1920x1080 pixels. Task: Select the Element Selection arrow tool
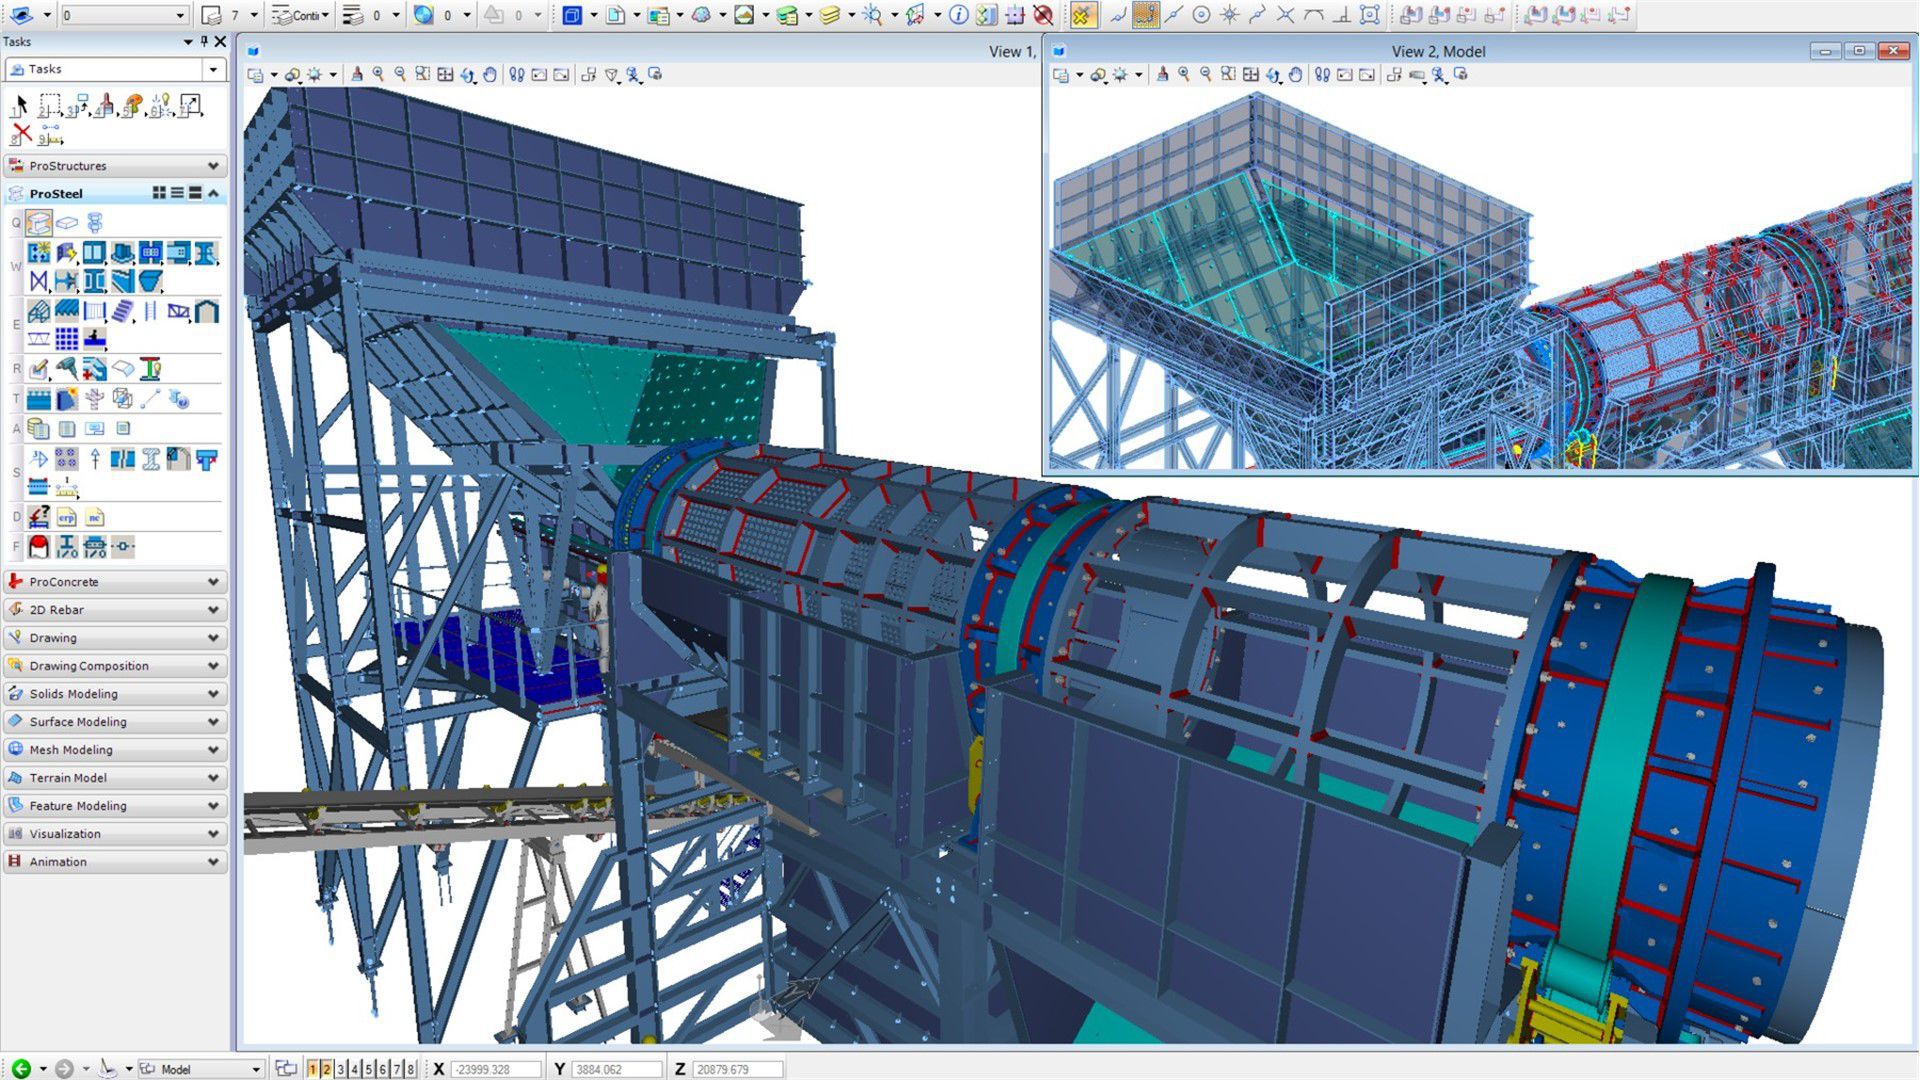click(x=20, y=103)
